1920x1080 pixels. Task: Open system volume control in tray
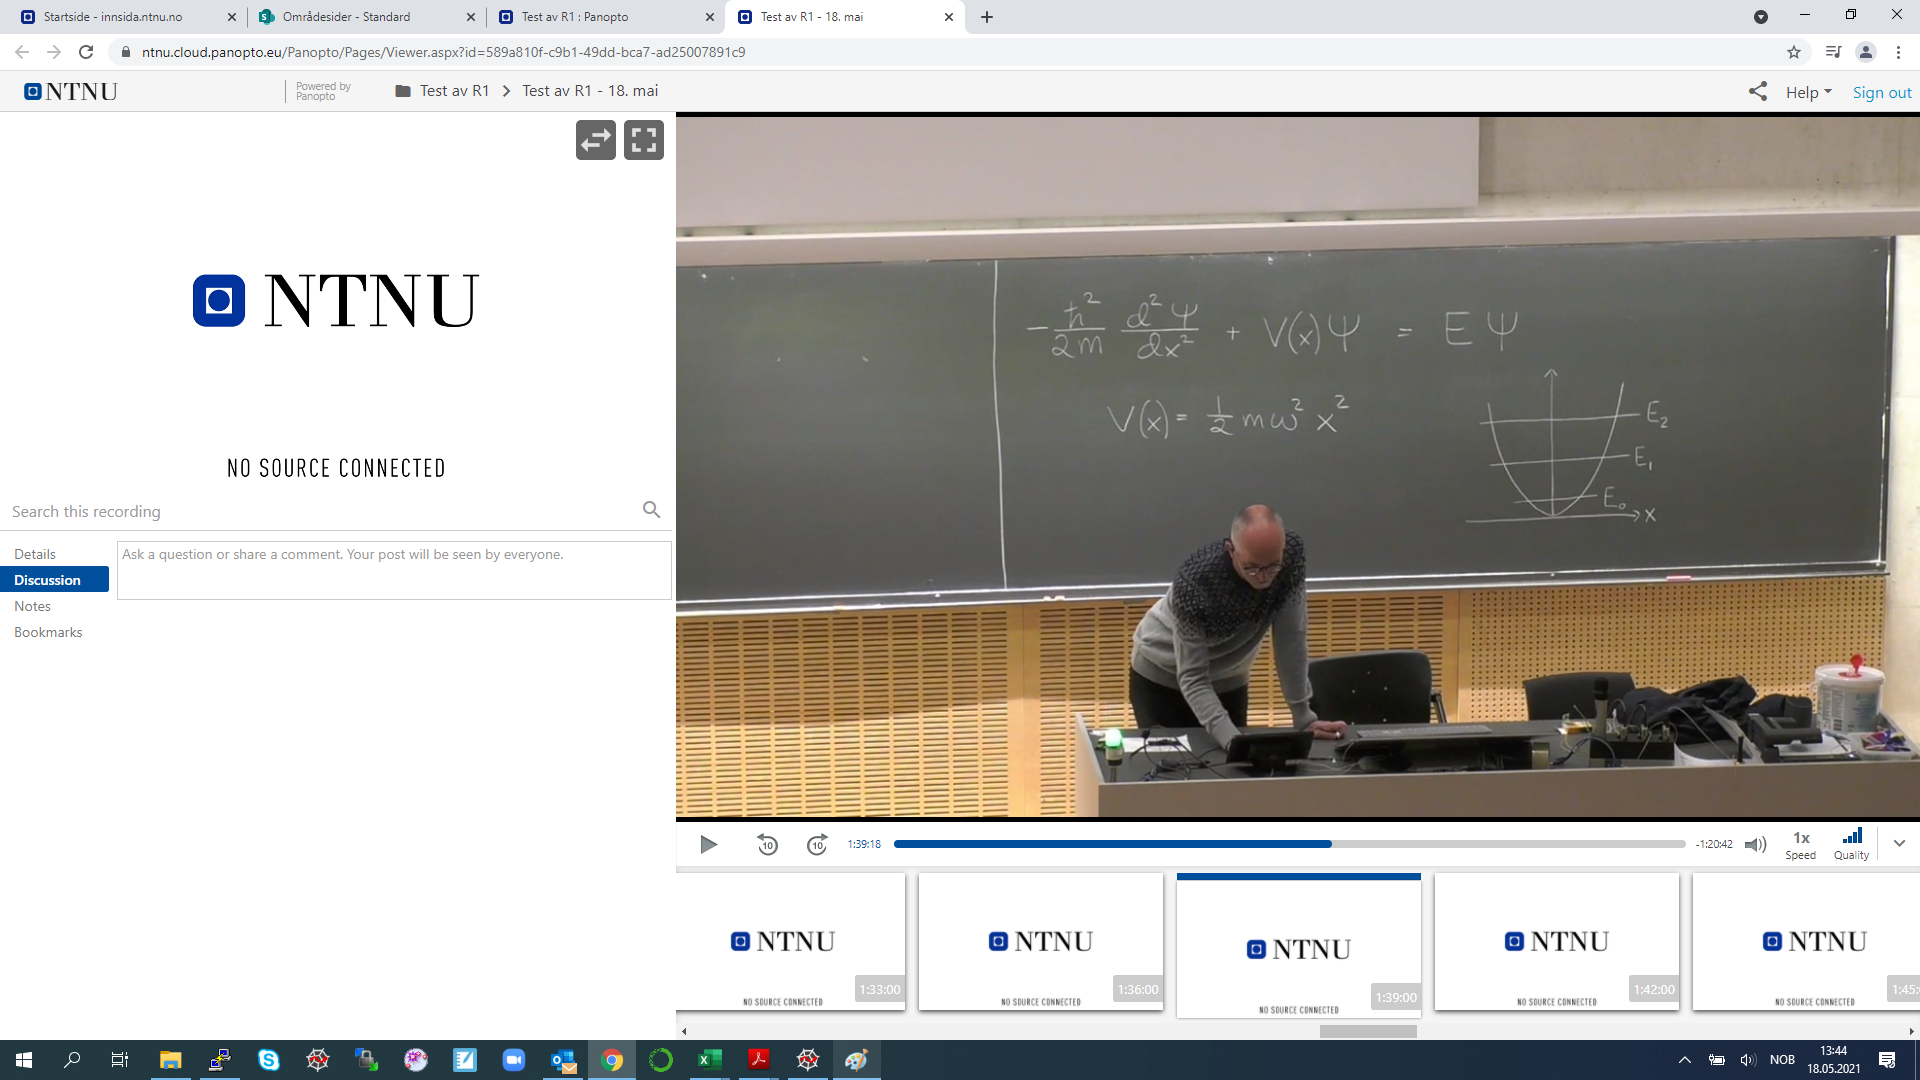(x=1748, y=1060)
